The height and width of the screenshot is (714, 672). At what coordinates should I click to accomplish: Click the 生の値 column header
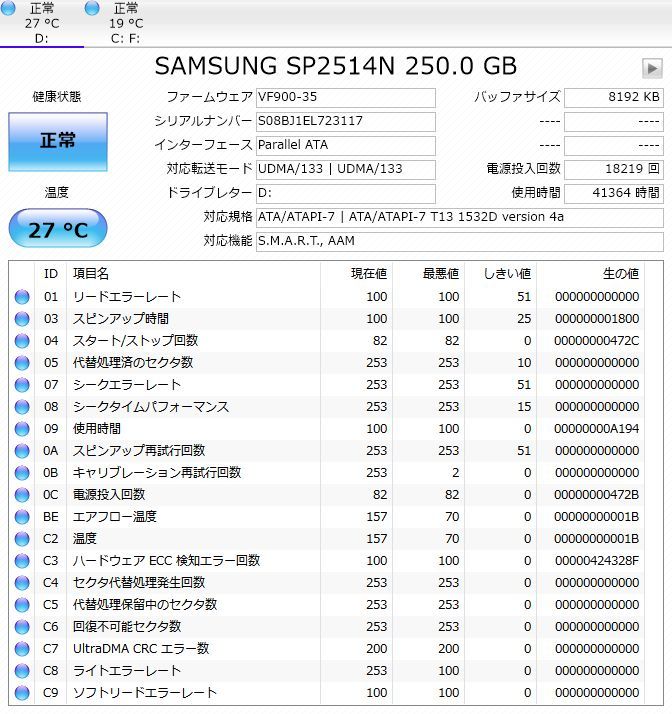[x=591, y=274]
